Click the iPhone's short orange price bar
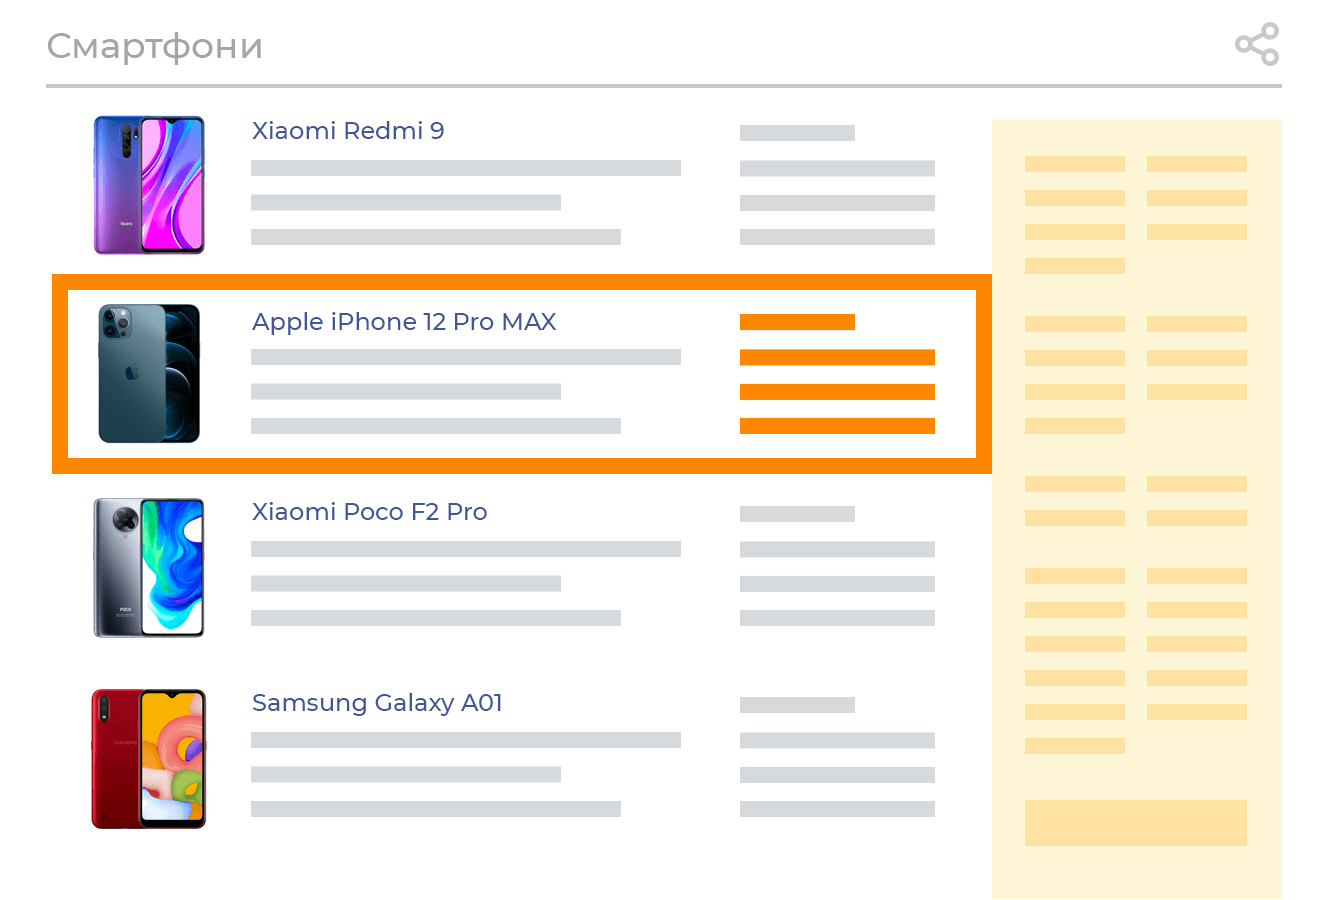Screen dimensions: 1330x900 (797, 322)
